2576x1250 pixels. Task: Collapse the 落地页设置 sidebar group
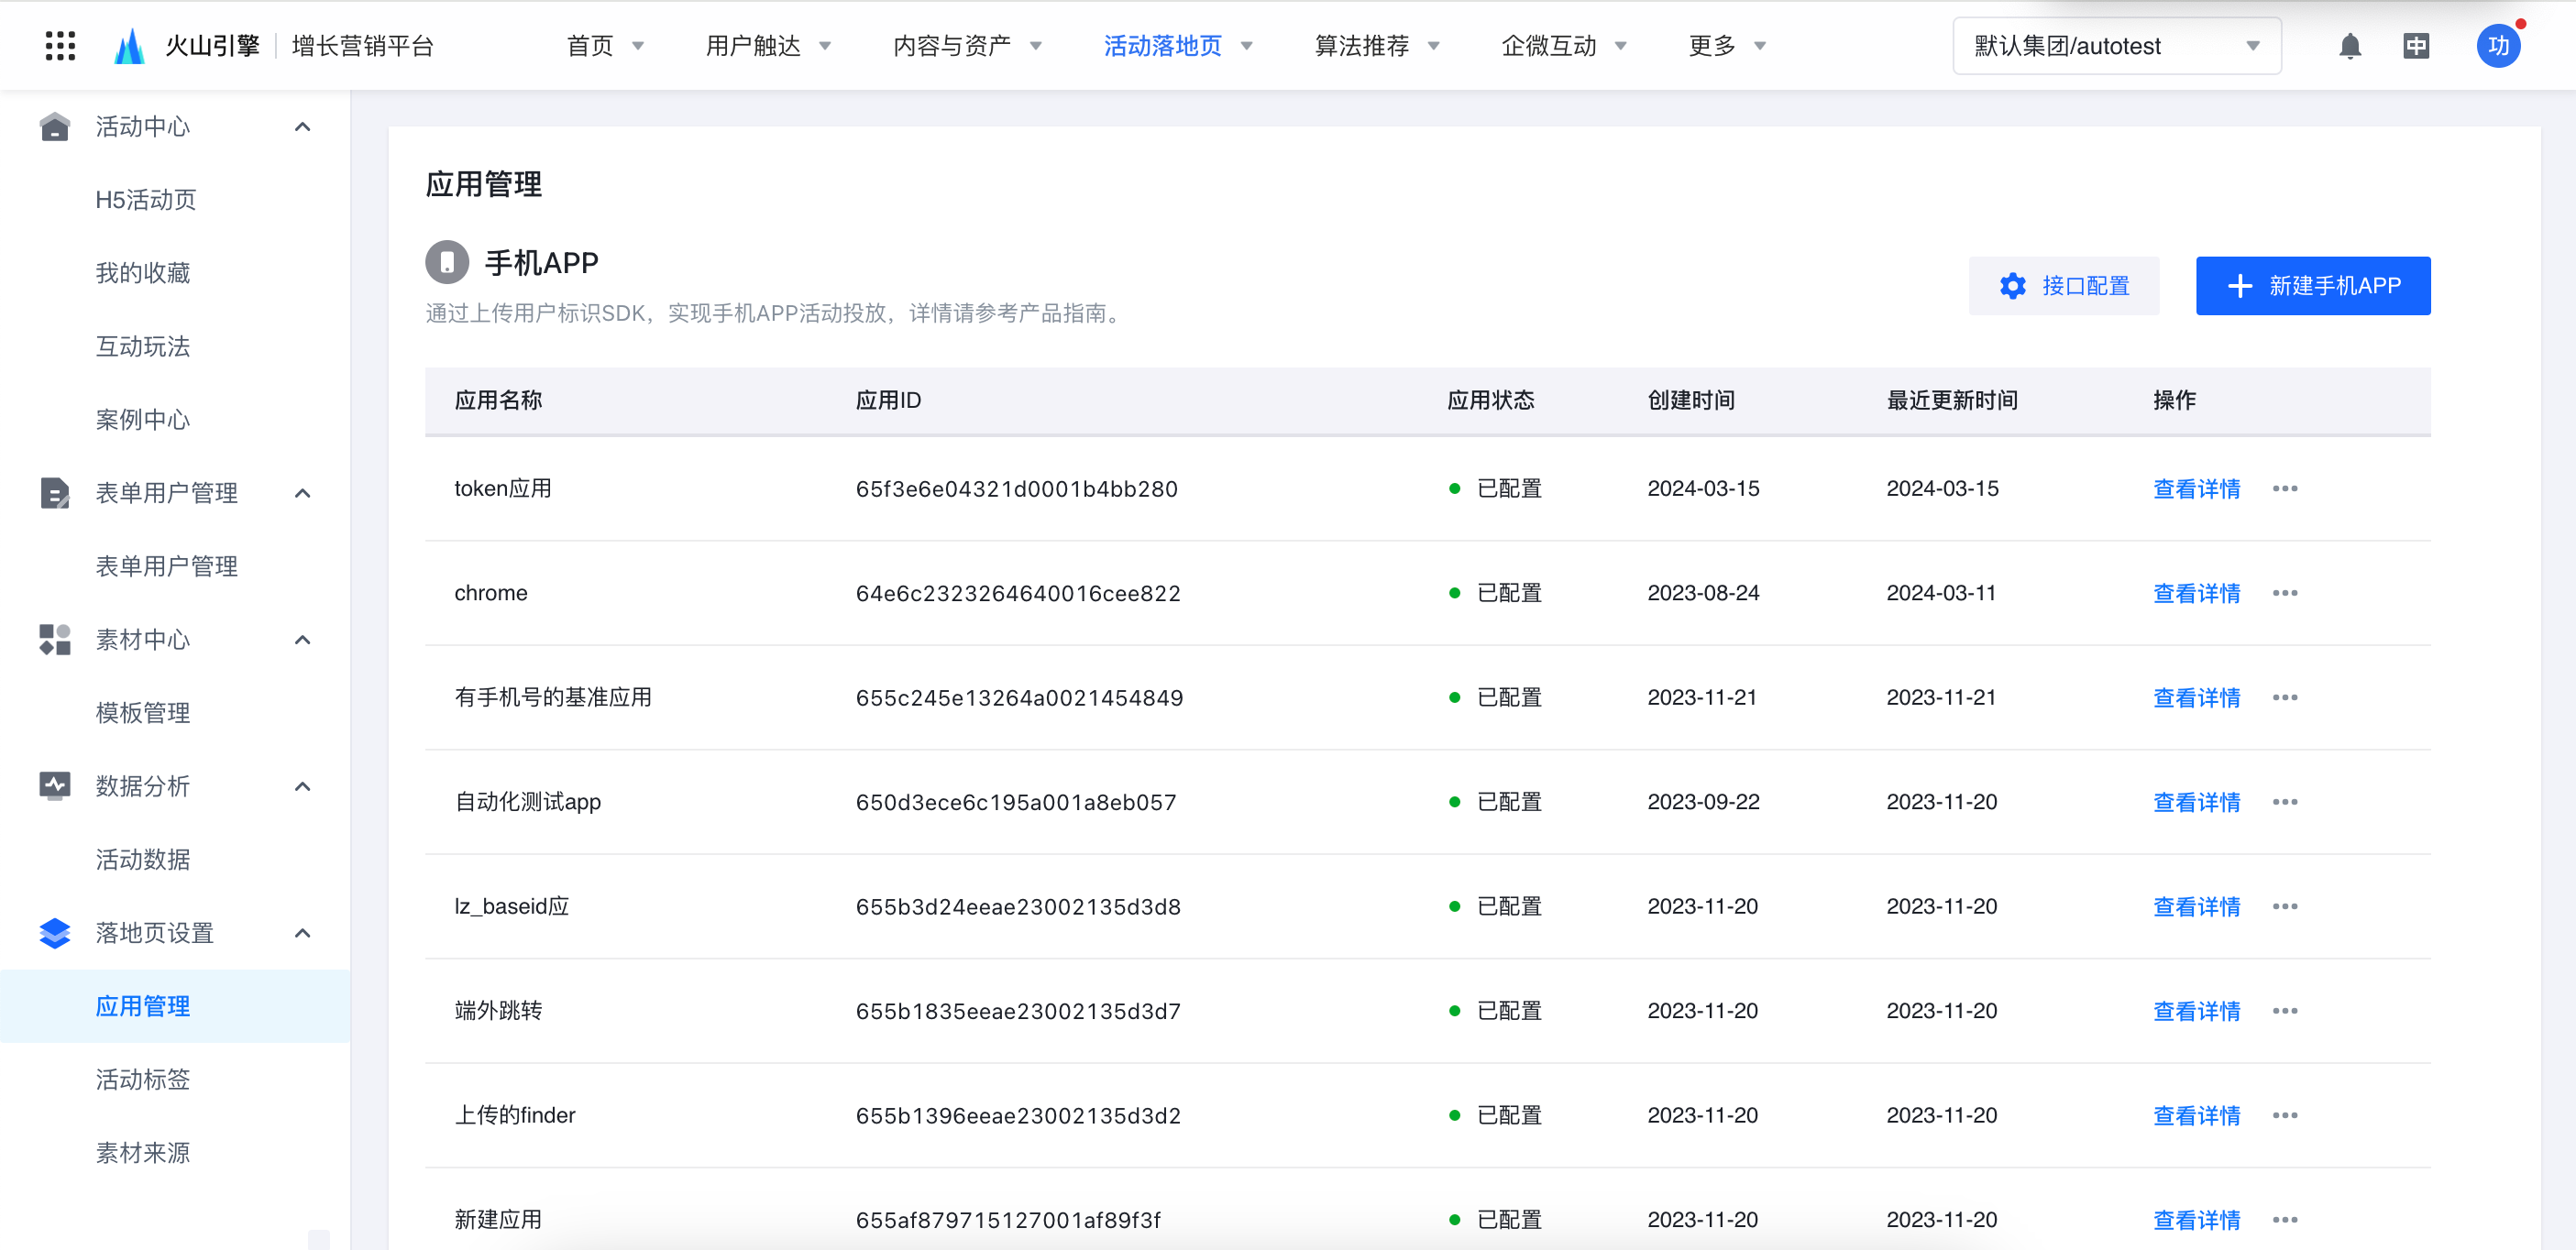(x=303, y=933)
